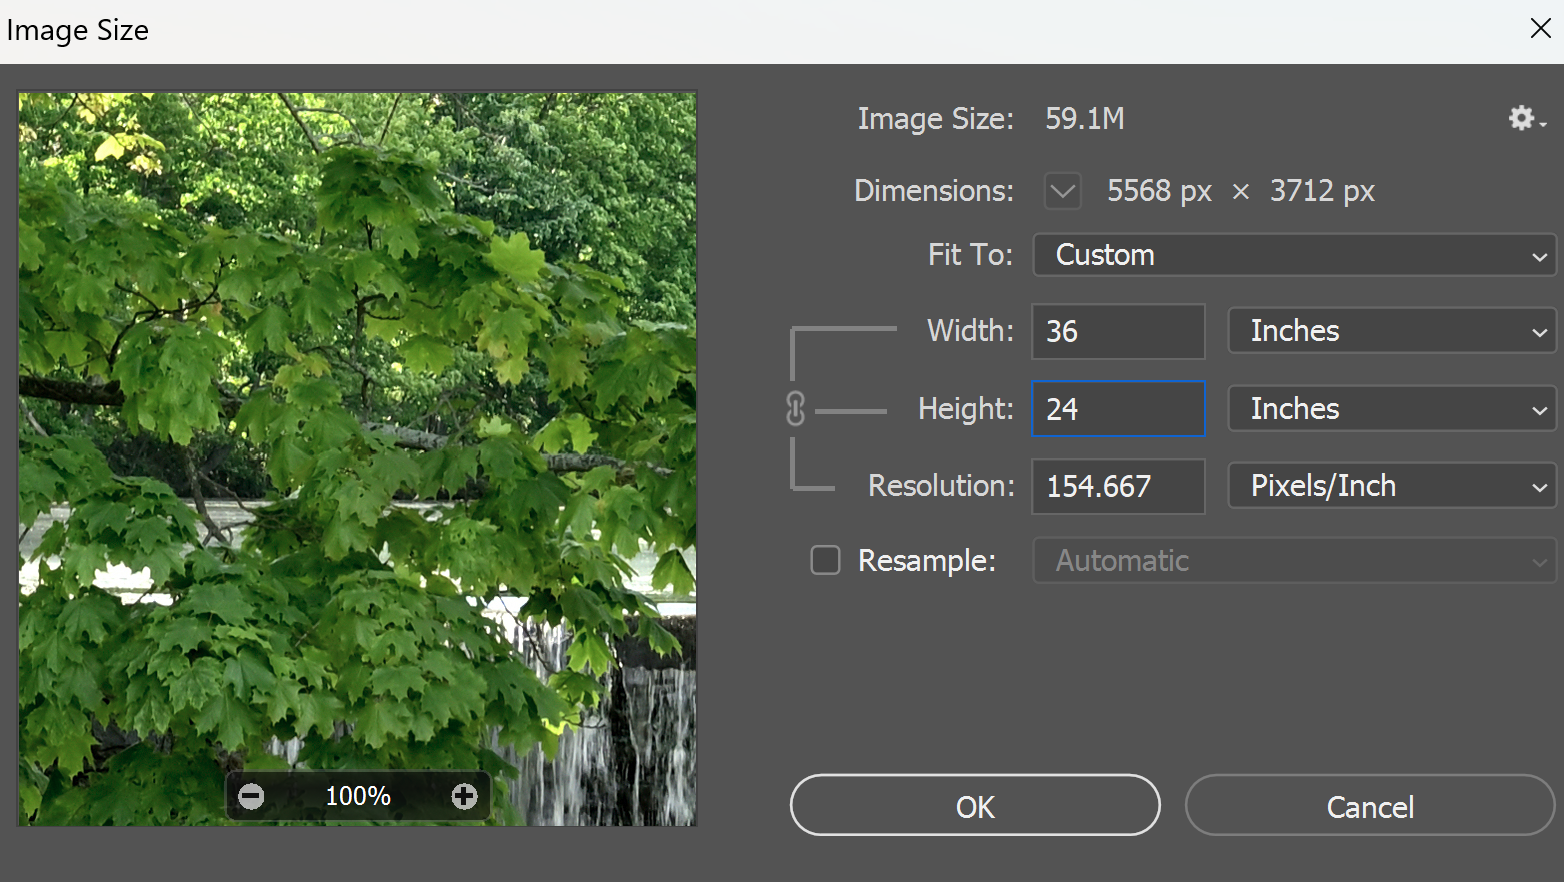Enable the Resample checkbox

pos(825,560)
